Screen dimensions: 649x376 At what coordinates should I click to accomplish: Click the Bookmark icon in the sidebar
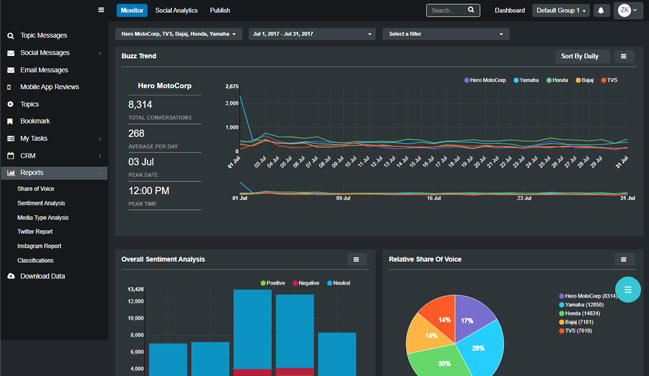(10, 121)
